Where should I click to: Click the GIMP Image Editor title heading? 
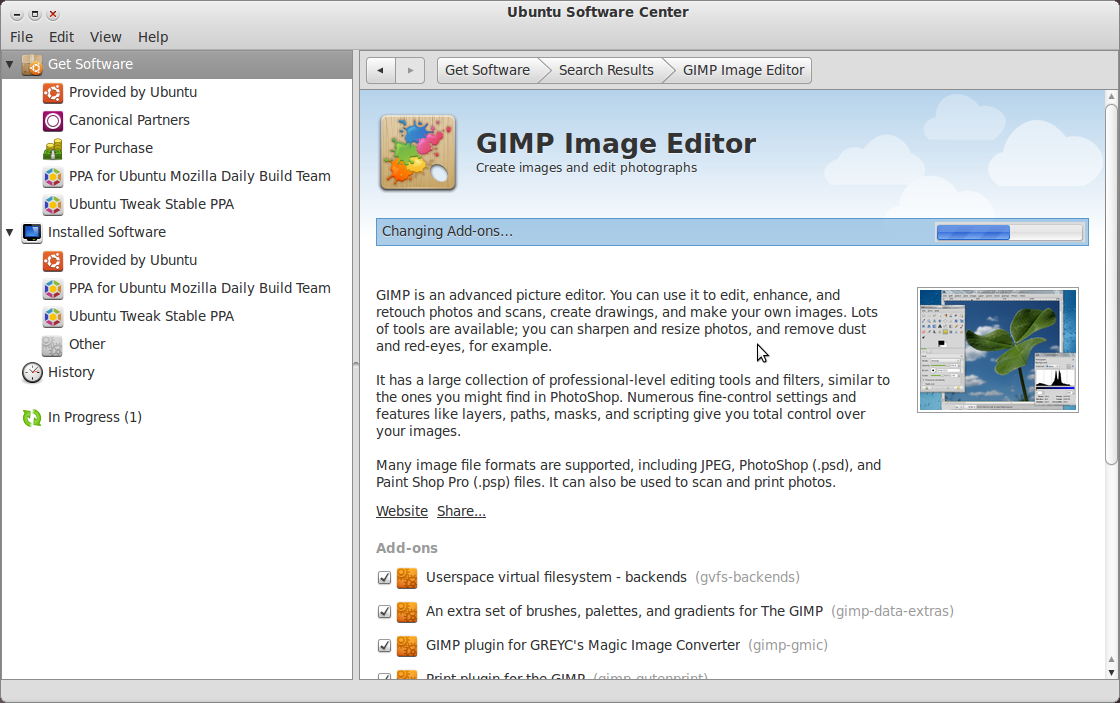pyautogui.click(x=616, y=144)
